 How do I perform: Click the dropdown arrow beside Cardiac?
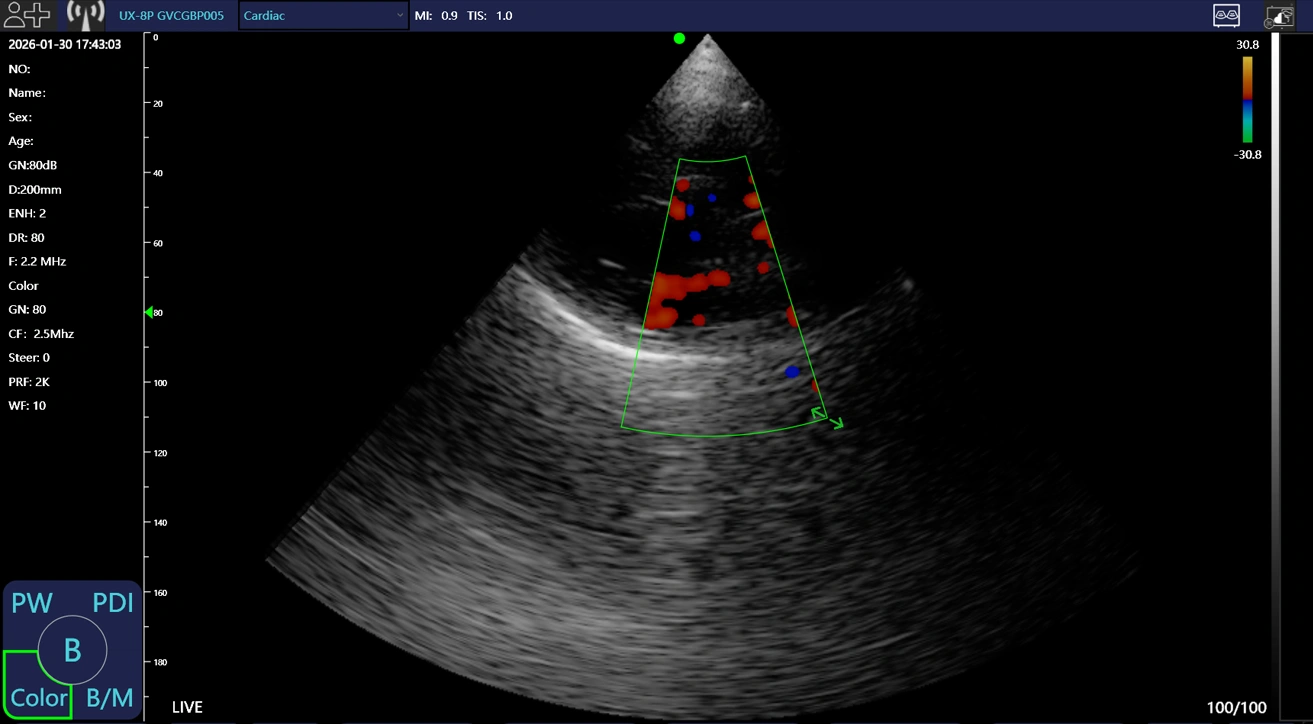pyautogui.click(x=400, y=16)
